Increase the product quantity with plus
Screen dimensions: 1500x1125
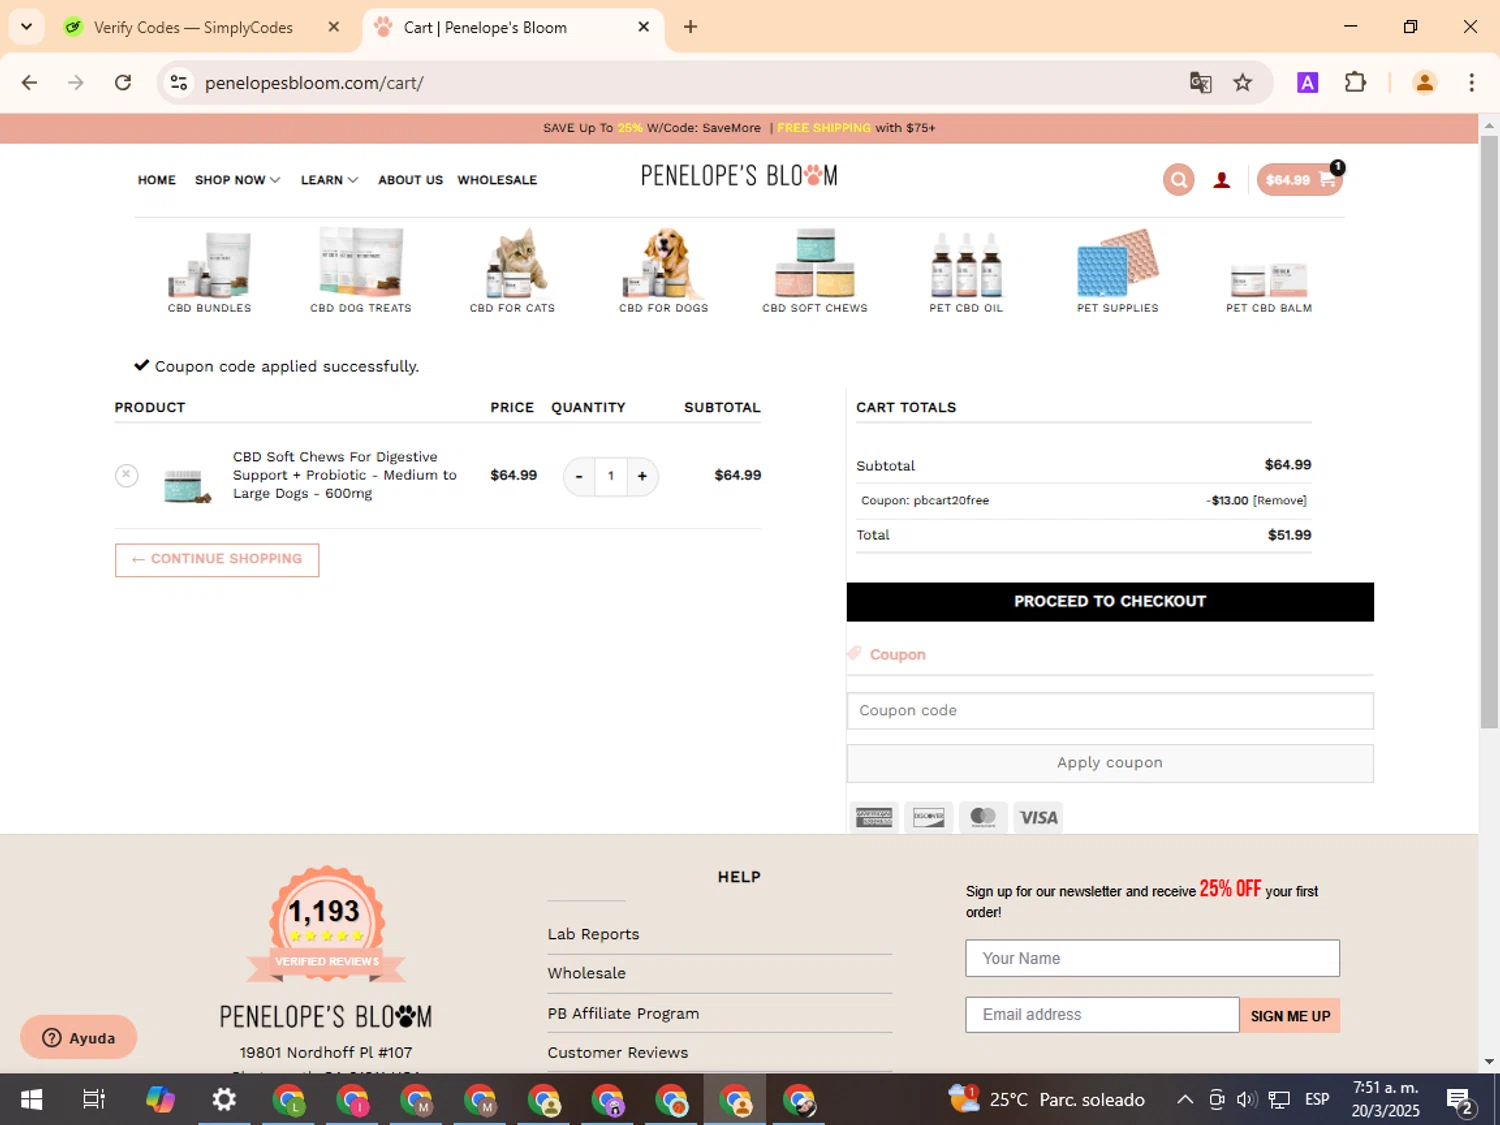(642, 476)
